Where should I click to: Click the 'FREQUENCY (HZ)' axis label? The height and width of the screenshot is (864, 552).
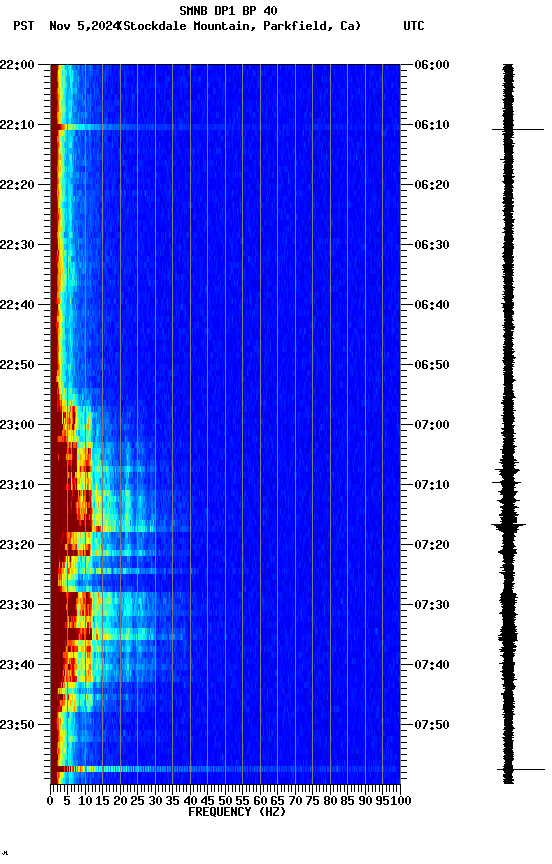click(237, 812)
